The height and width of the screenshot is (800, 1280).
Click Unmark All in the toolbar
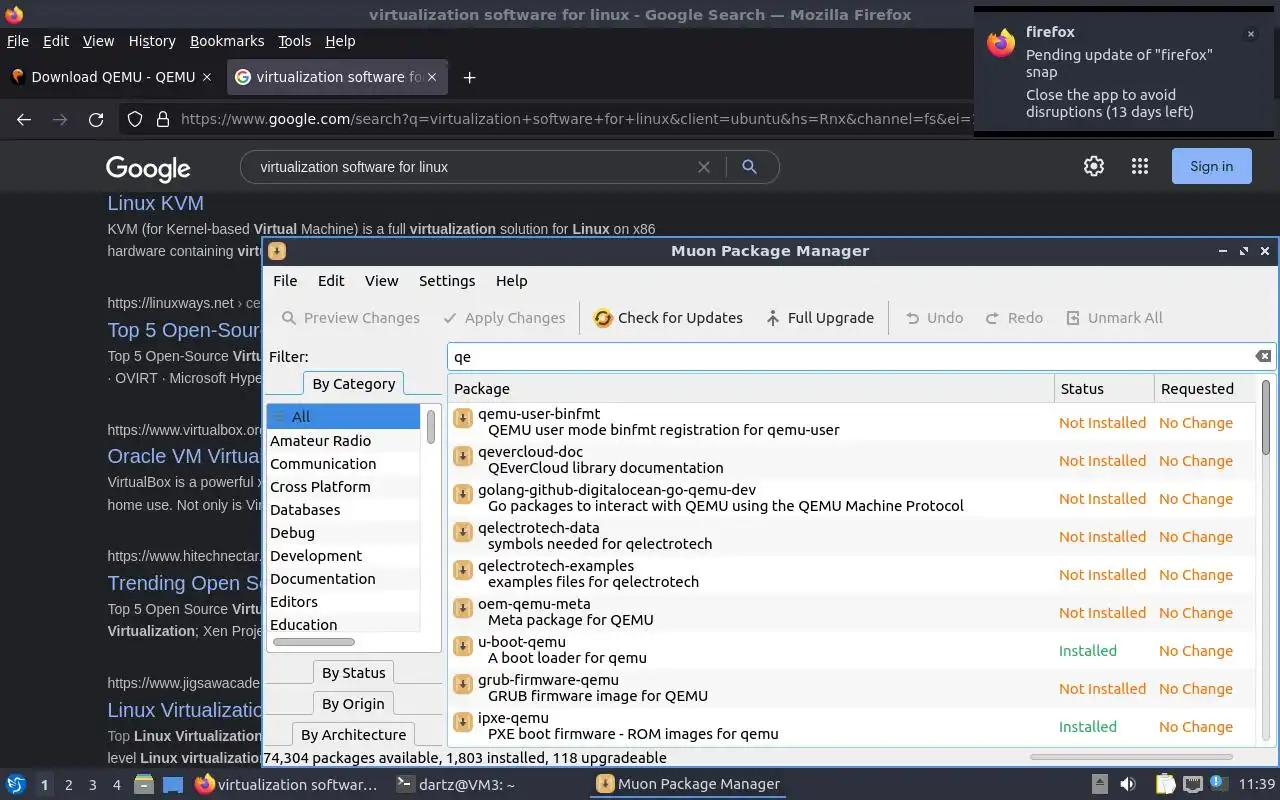[x=1114, y=318]
